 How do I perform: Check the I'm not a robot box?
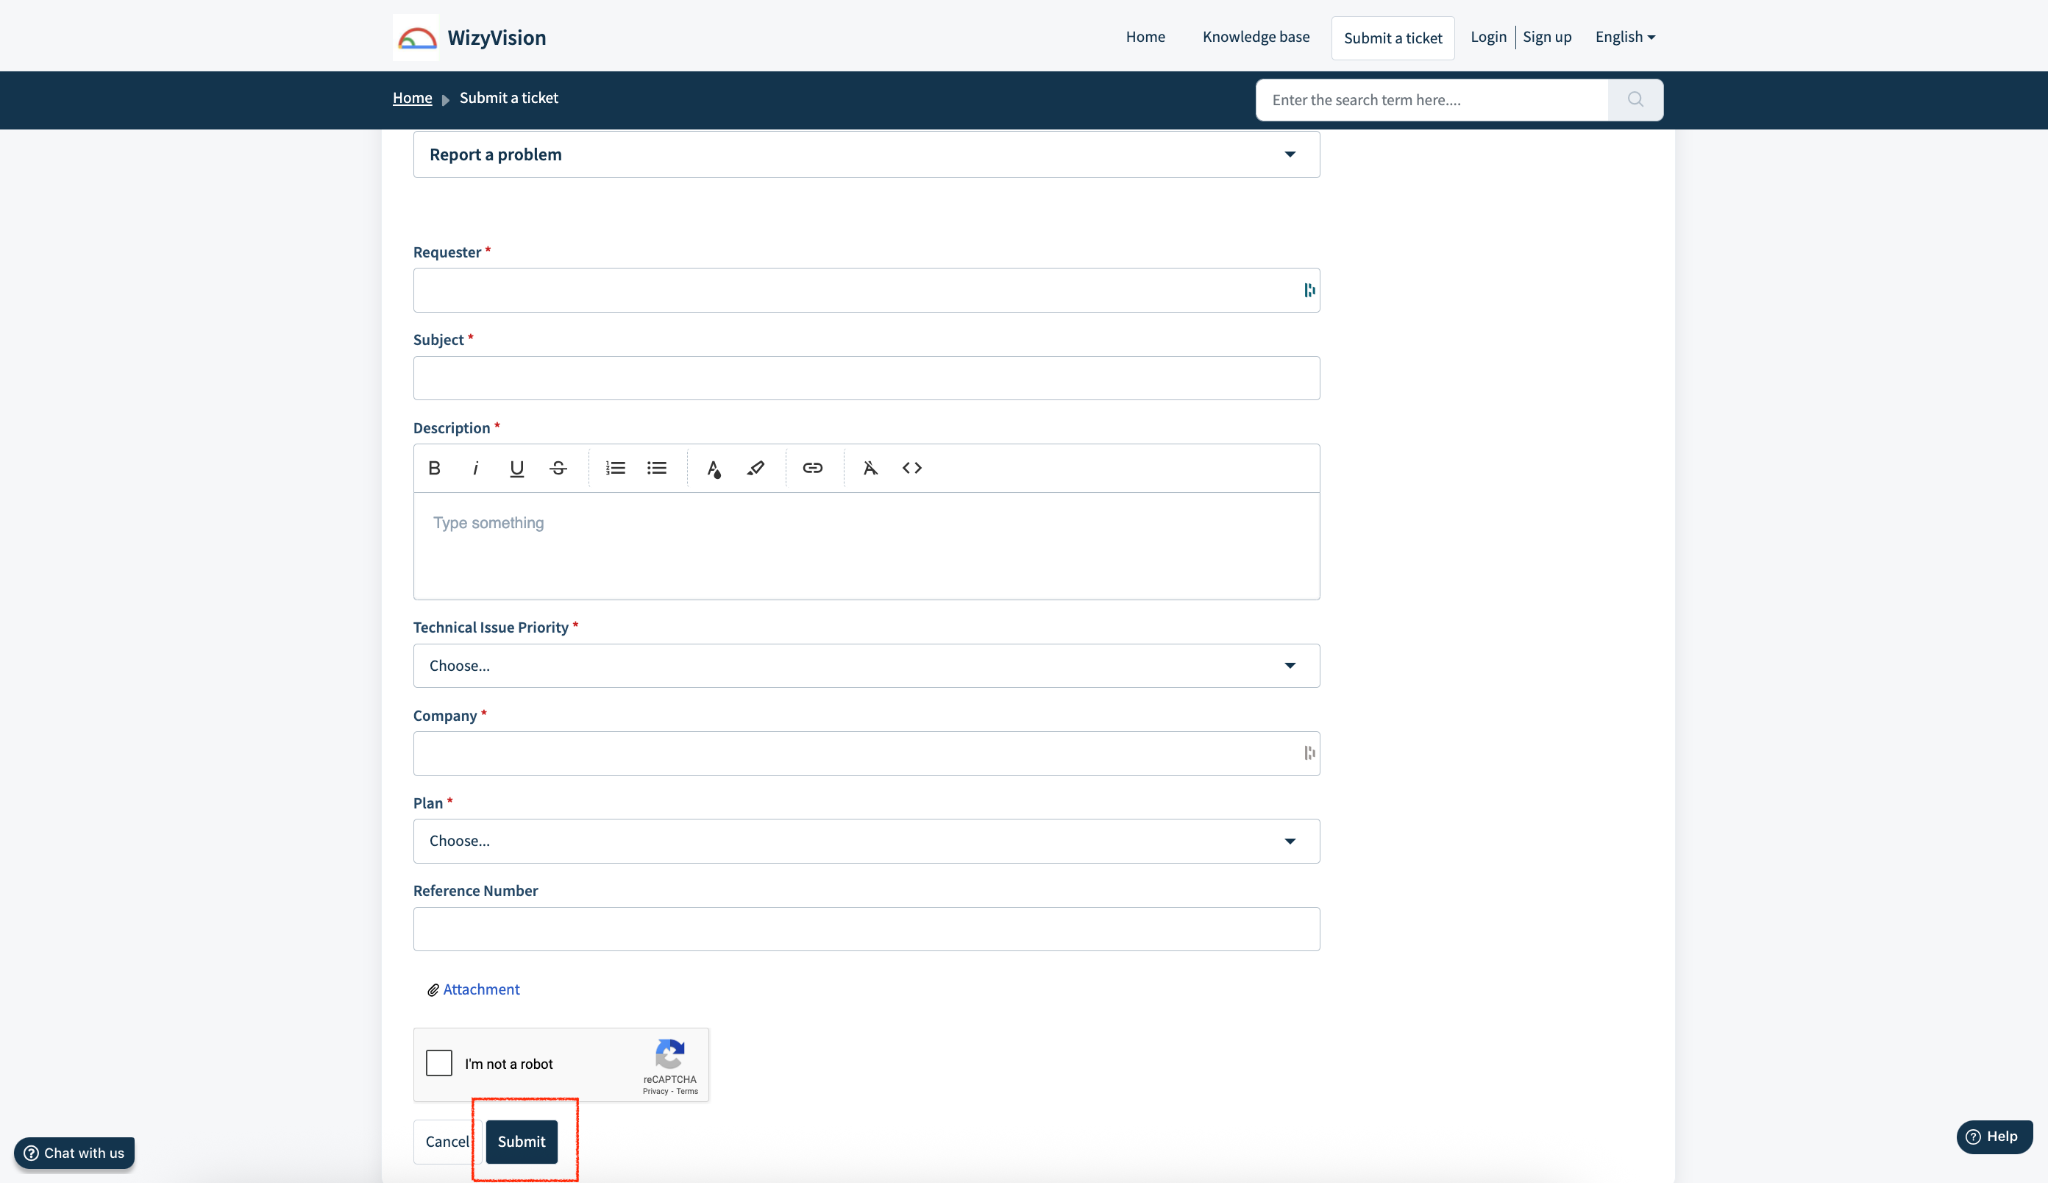point(439,1063)
